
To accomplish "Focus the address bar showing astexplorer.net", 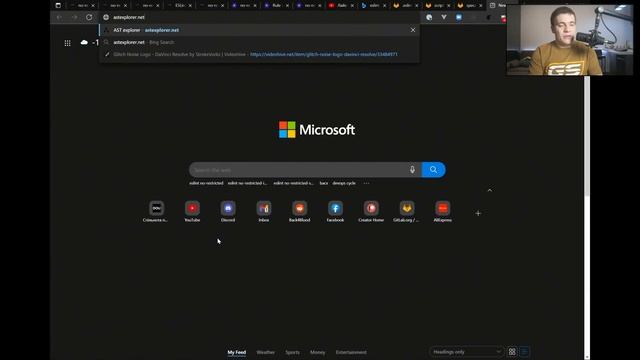I will 259,17.
